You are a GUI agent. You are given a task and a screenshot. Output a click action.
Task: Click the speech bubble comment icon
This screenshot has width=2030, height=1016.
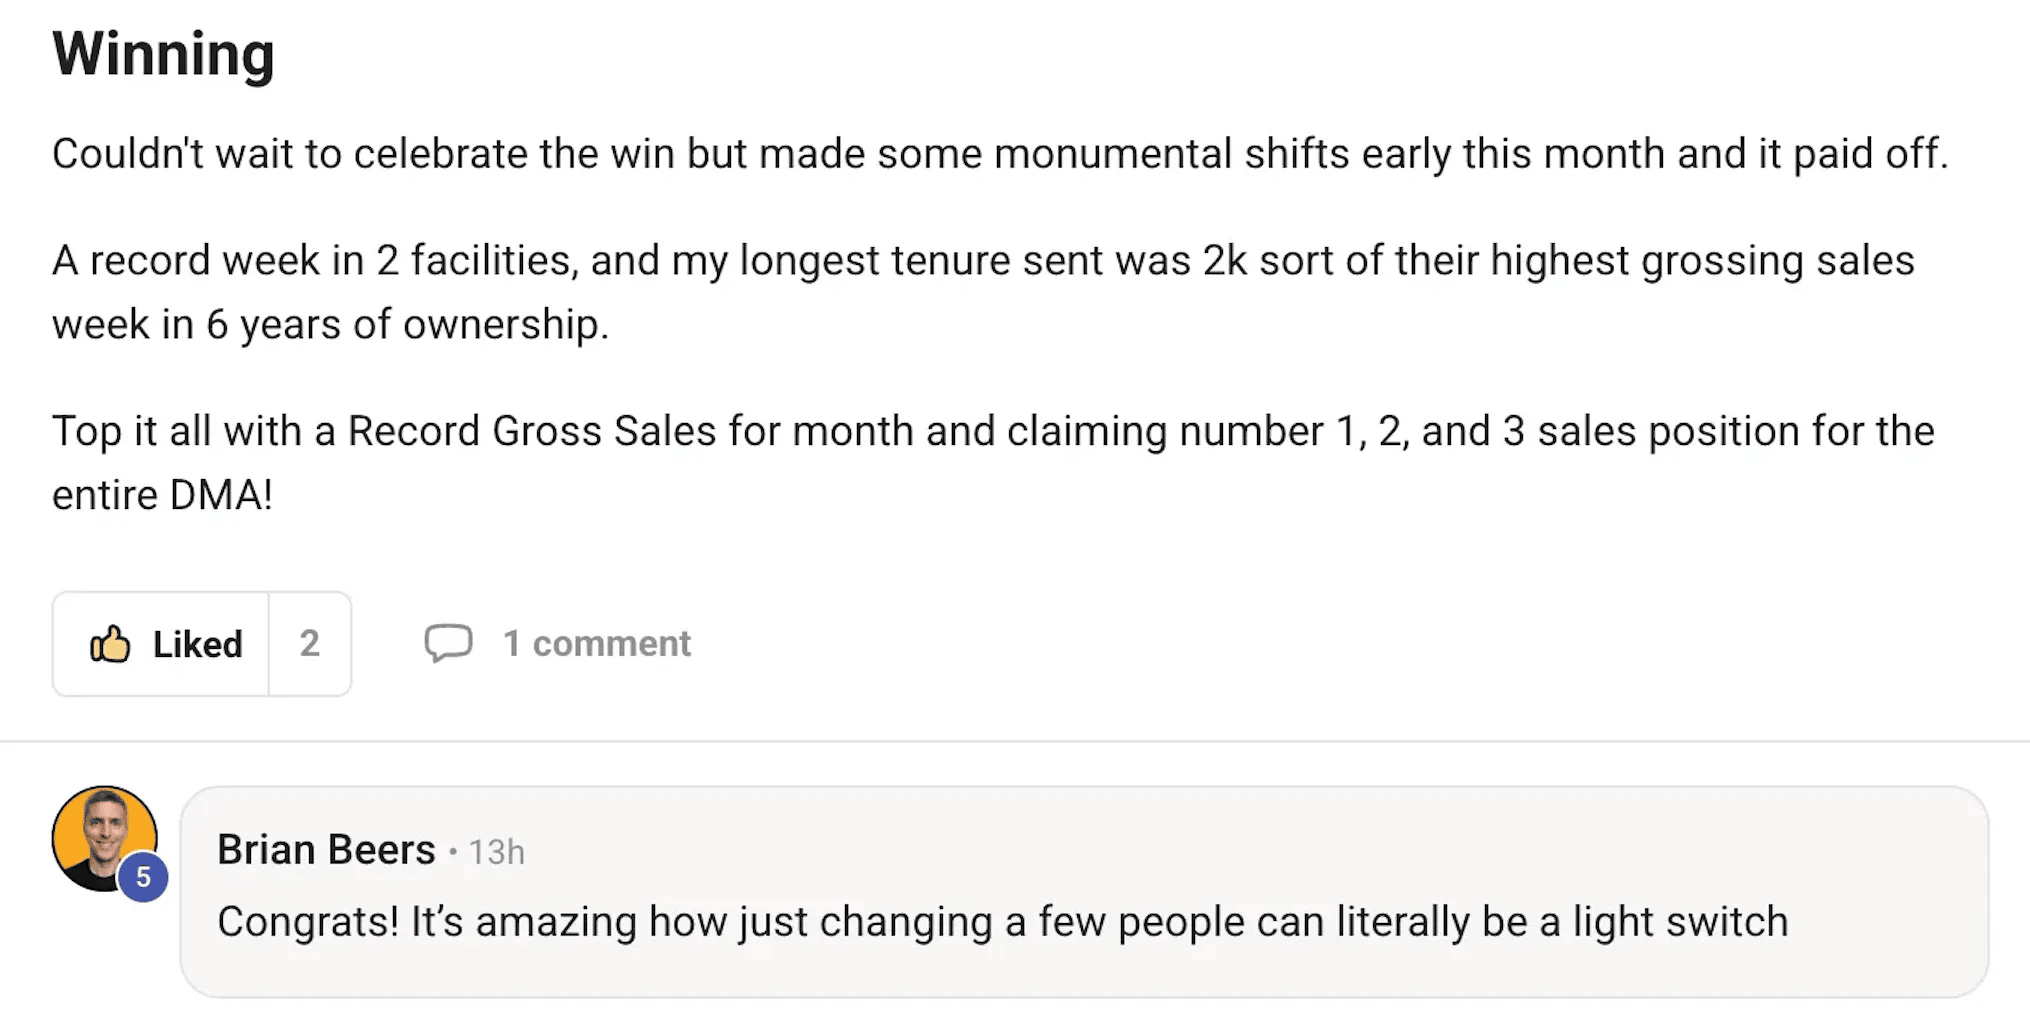click(448, 643)
